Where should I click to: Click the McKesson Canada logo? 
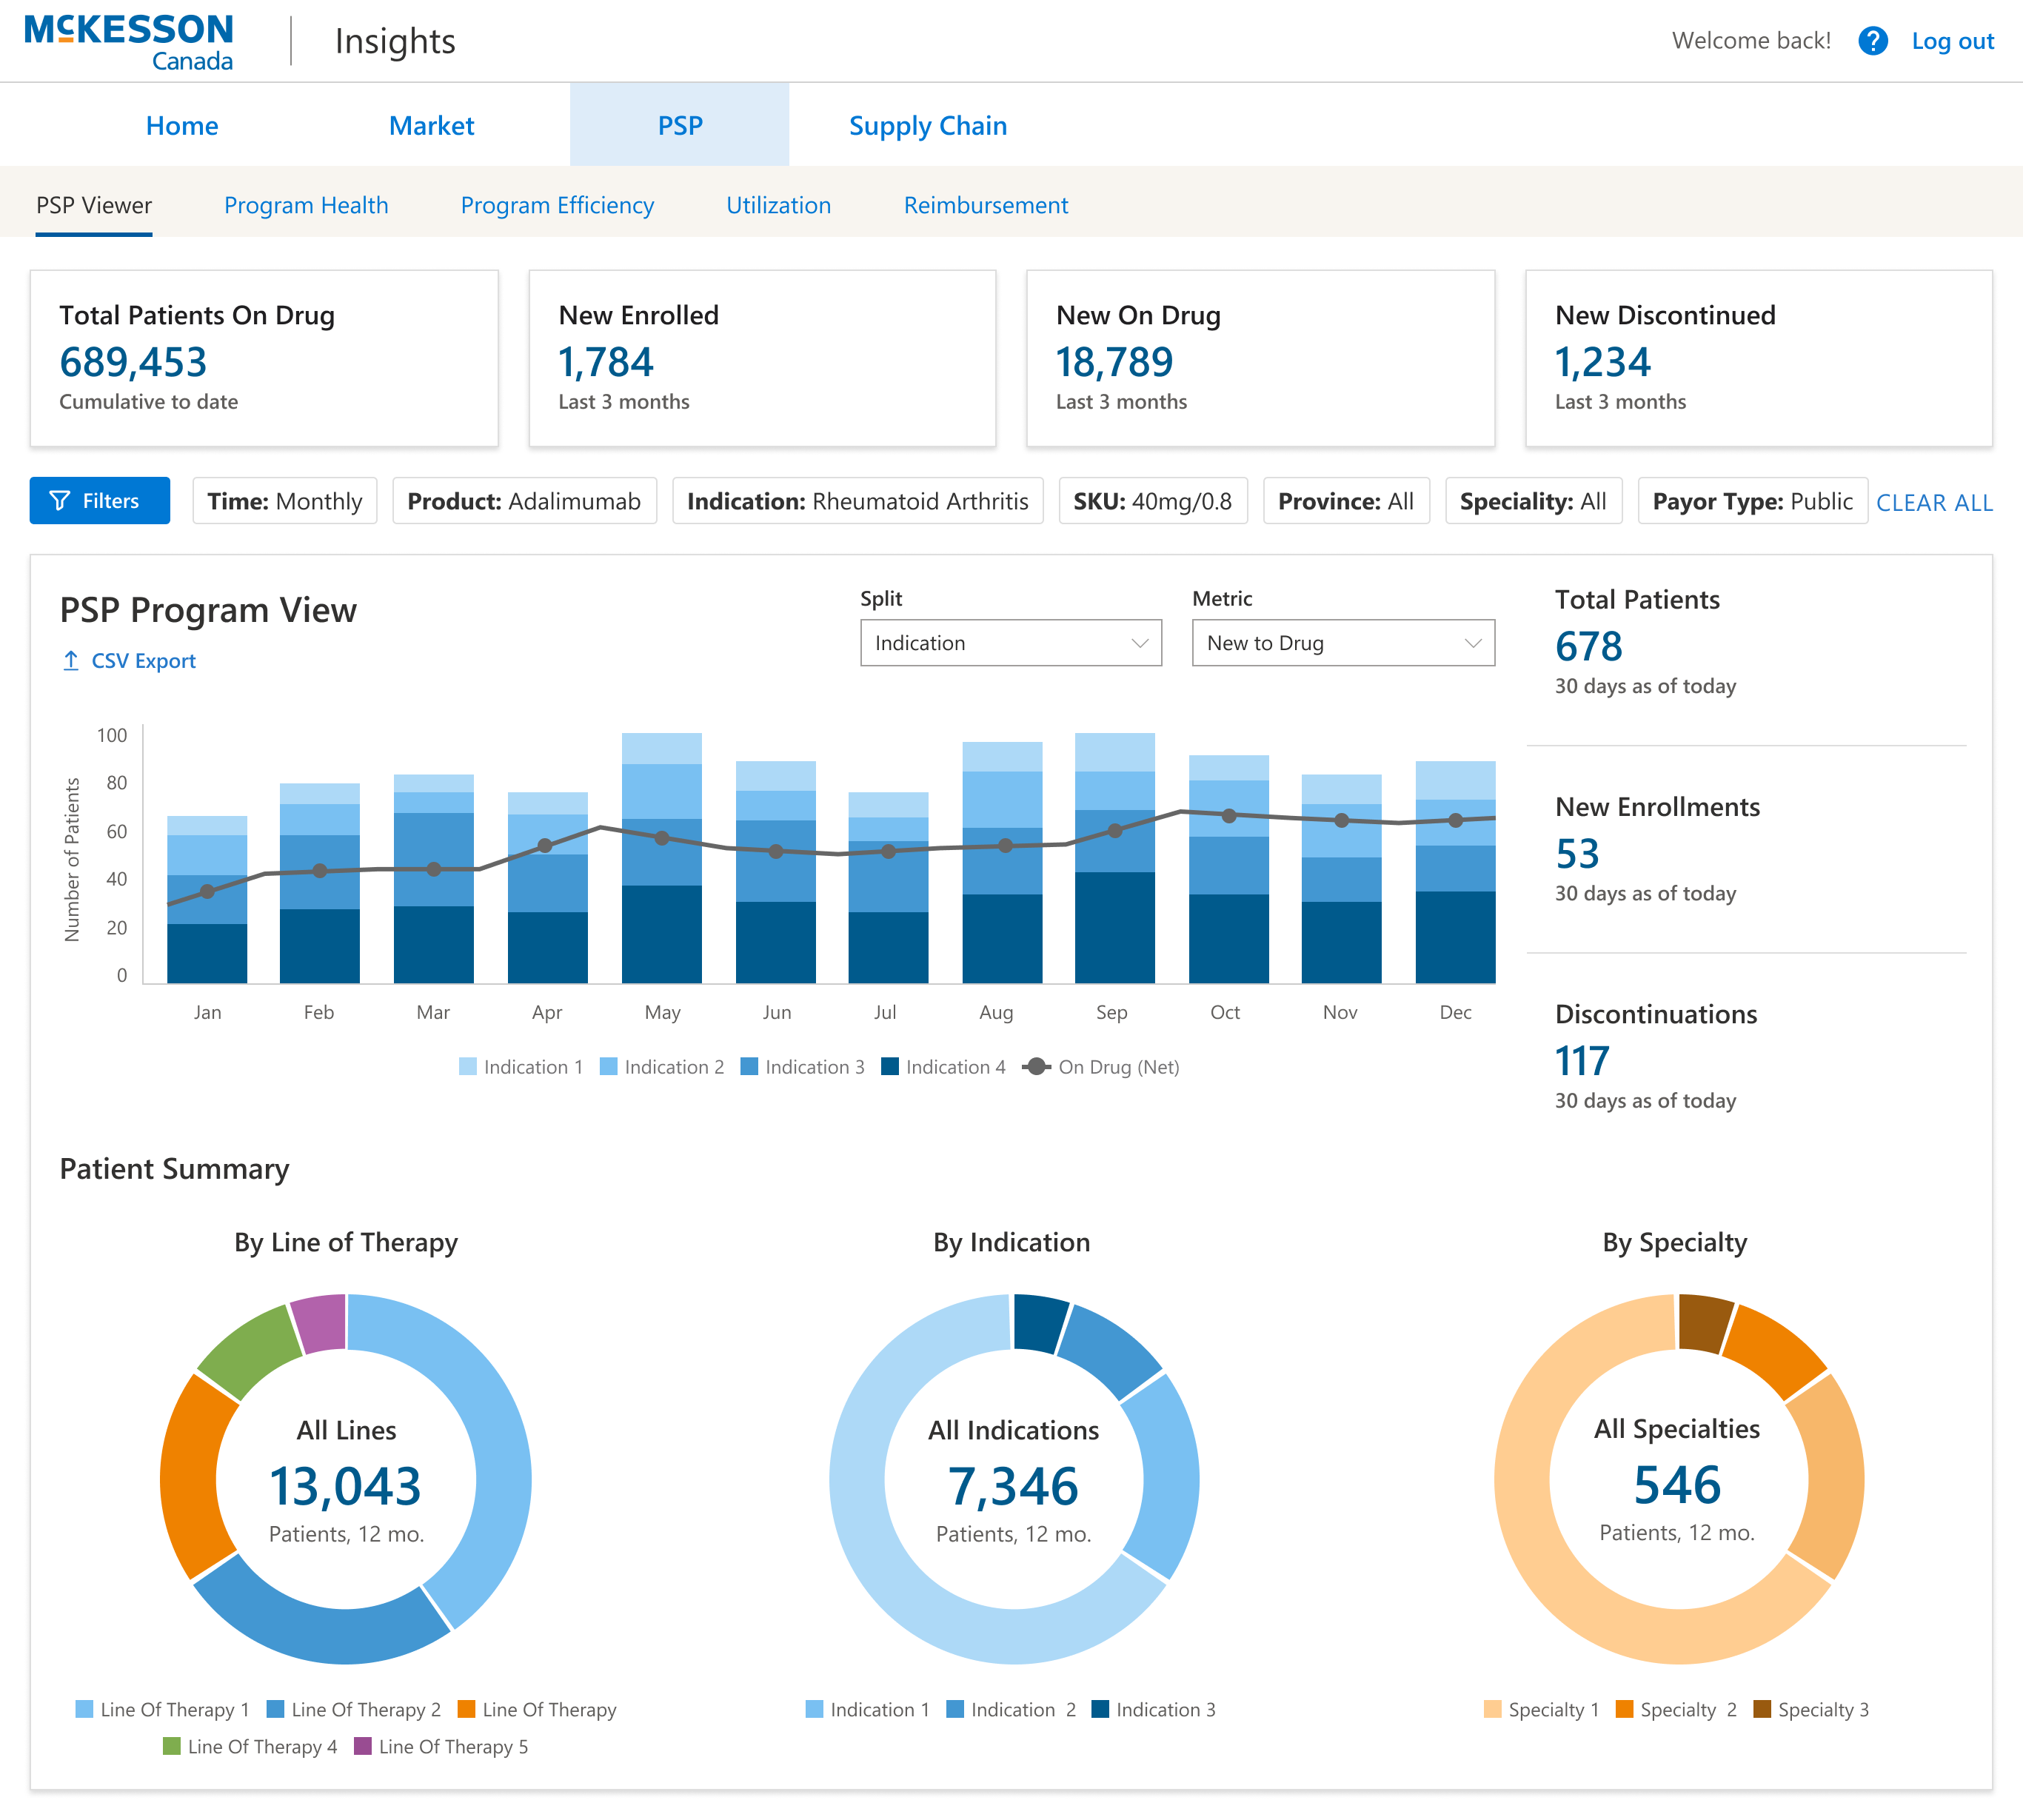(129, 42)
